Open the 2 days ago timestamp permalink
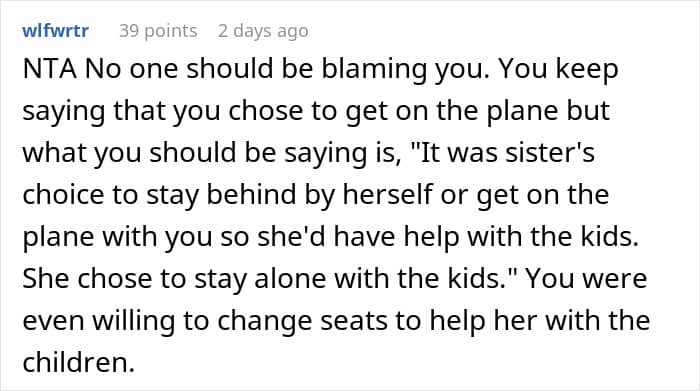The width and height of the screenshot is (700, 391). (x=263, y=31)
